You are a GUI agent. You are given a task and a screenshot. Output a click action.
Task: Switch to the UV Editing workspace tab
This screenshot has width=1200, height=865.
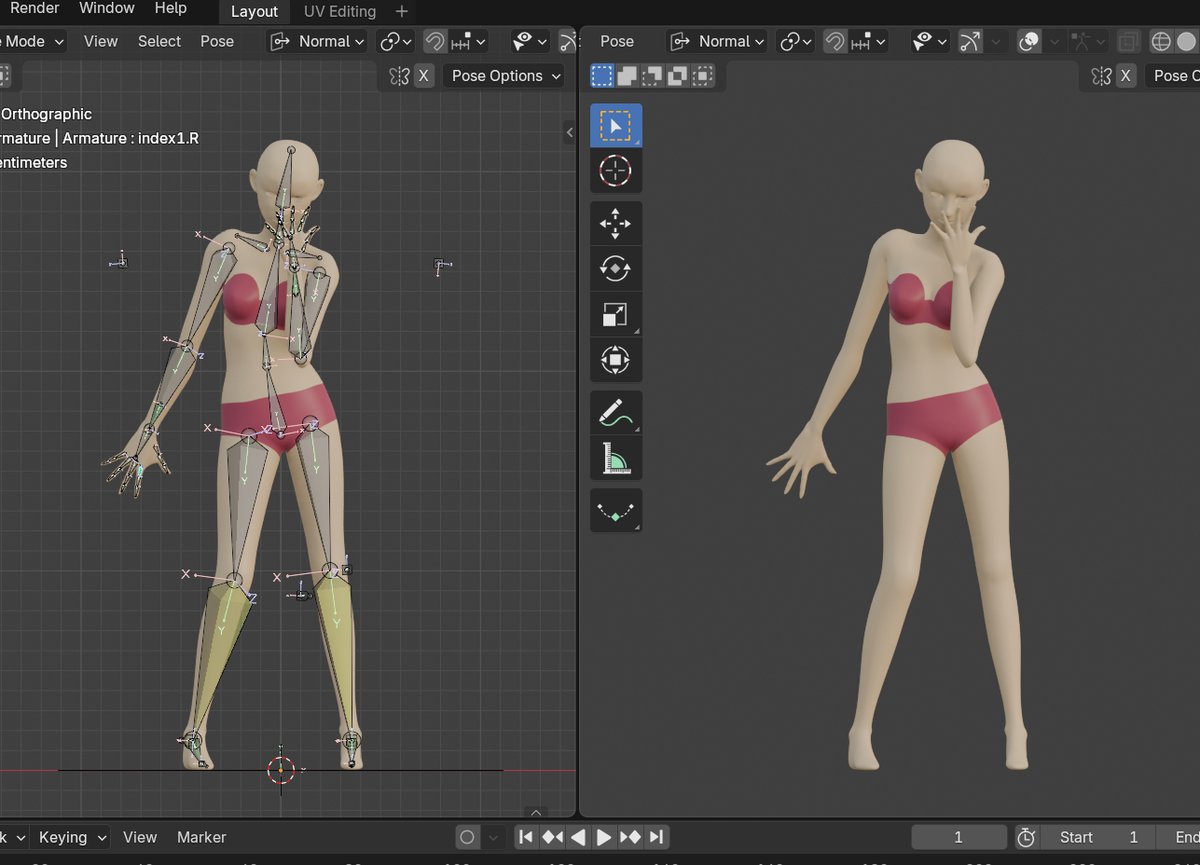[340, 11]
